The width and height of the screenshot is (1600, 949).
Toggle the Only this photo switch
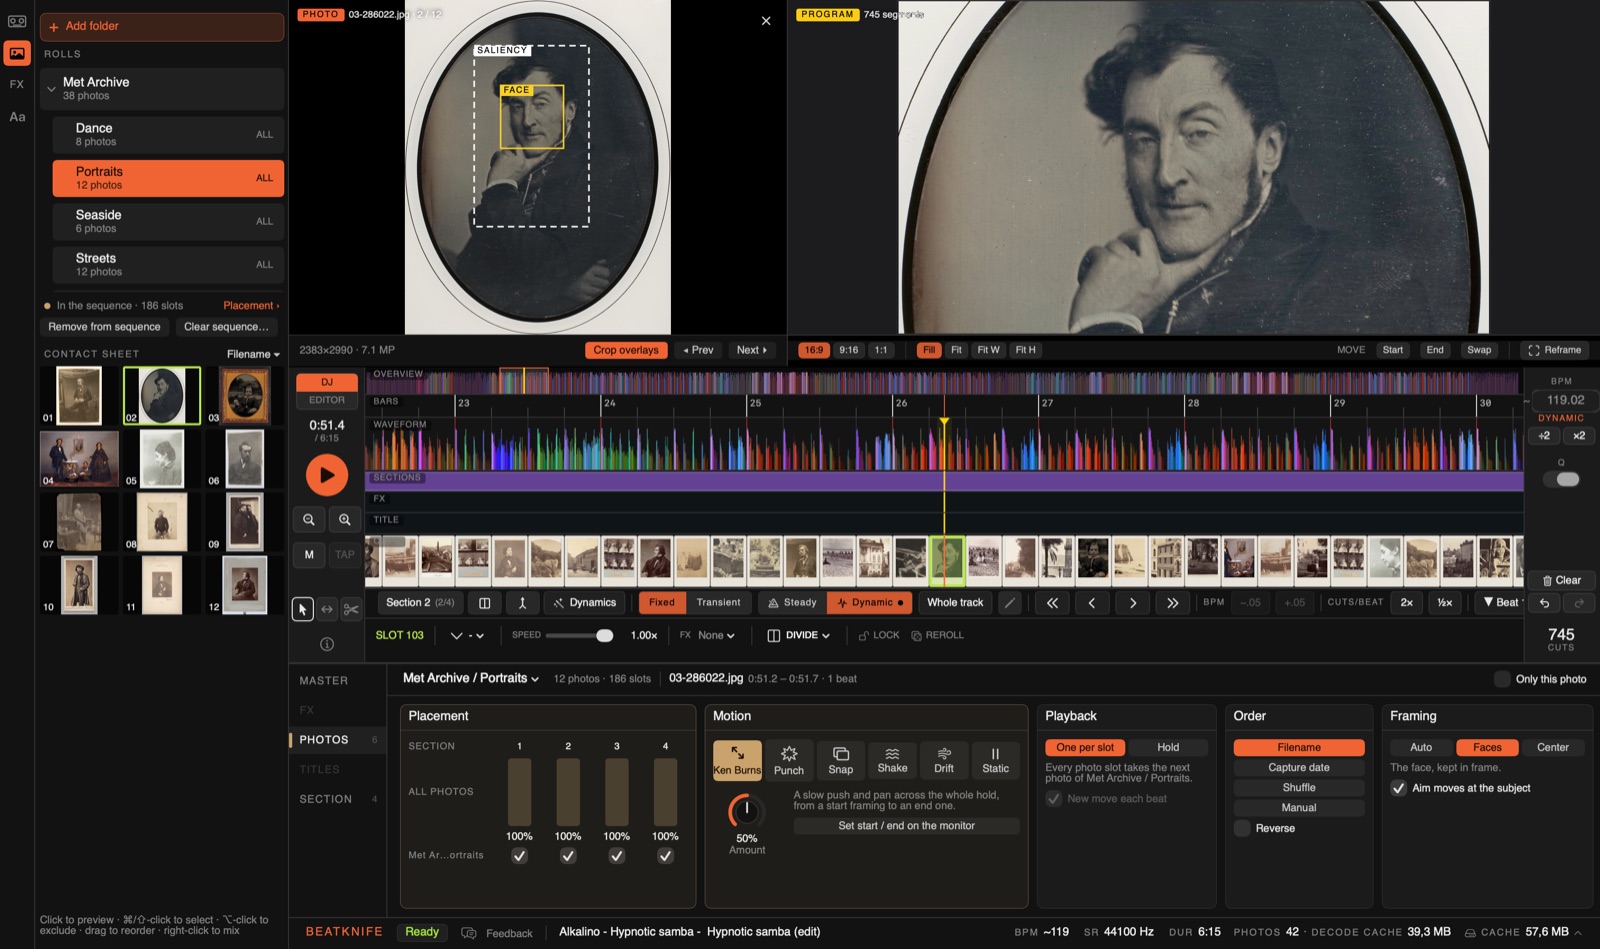click(x=1502, y=679)
